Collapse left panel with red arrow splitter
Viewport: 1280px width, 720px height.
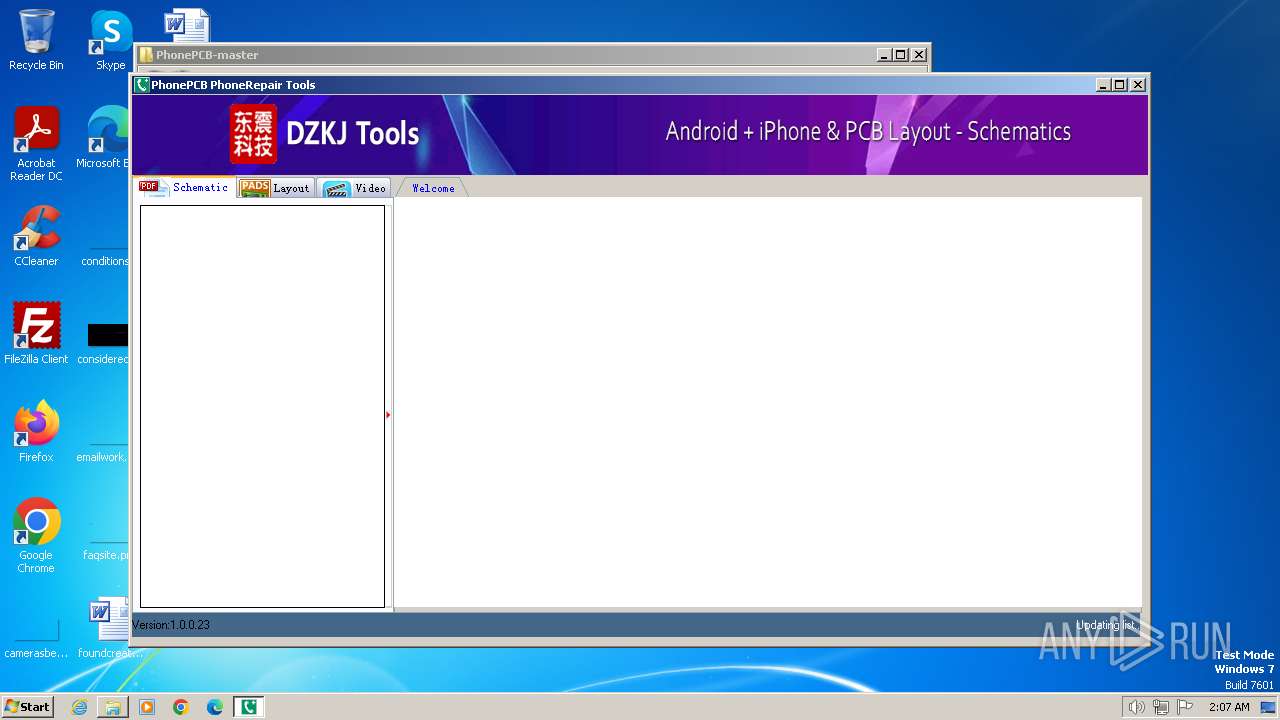click(388, 414)
